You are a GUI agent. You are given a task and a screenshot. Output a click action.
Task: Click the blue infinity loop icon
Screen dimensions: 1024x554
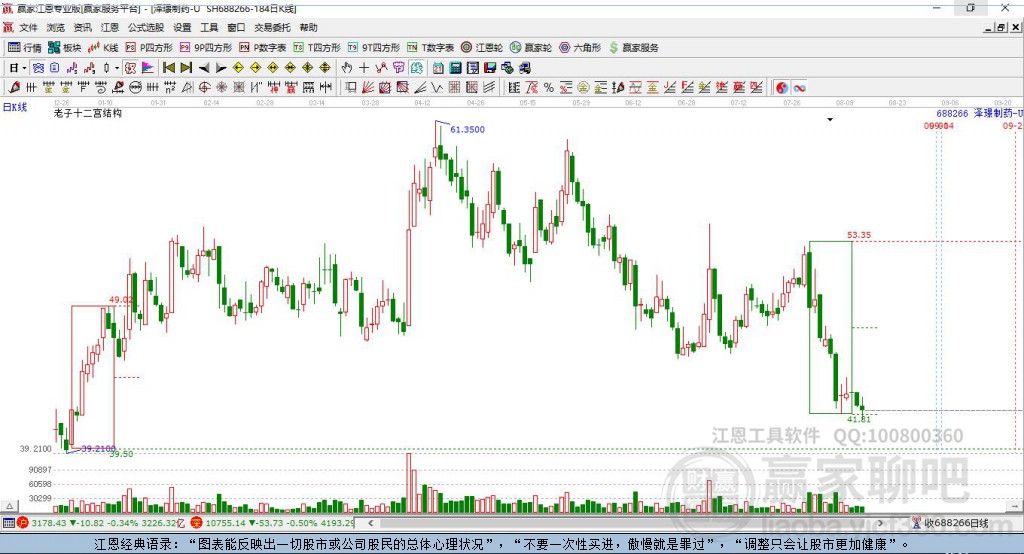(x=799, y=88)
